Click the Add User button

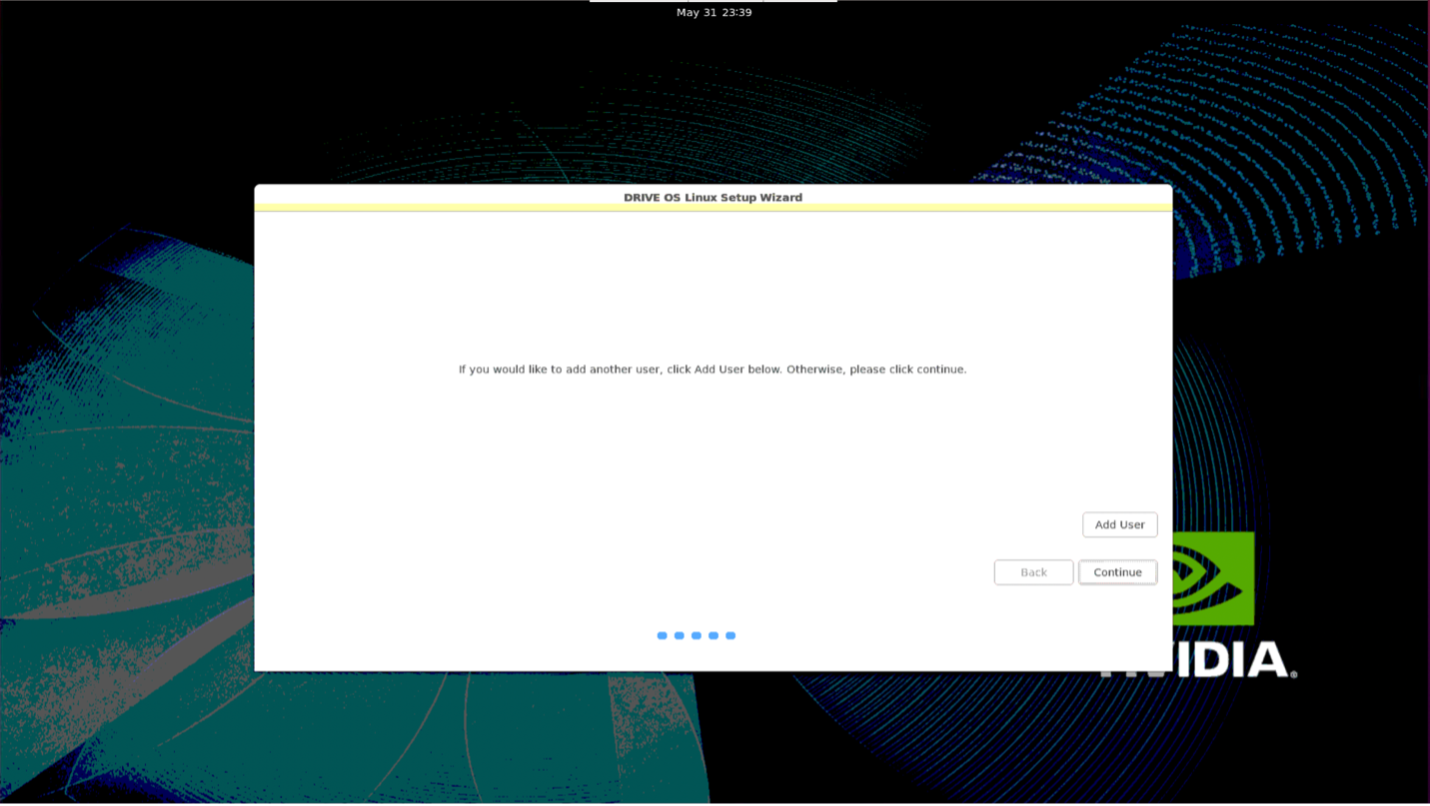coord(1119,525)
